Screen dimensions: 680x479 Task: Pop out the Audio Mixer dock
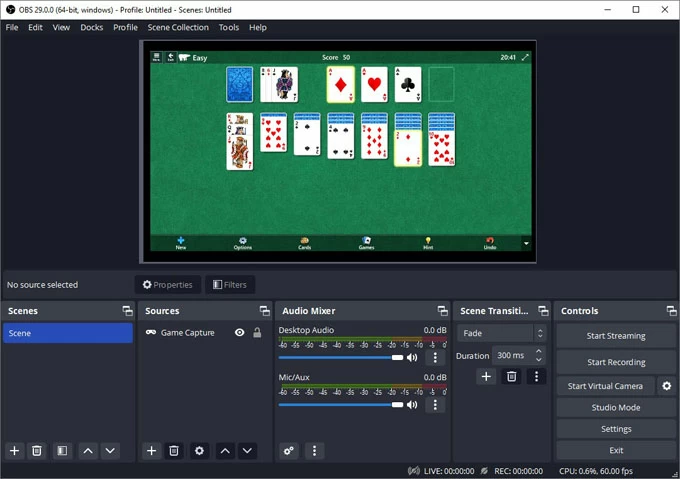[442, 311]
